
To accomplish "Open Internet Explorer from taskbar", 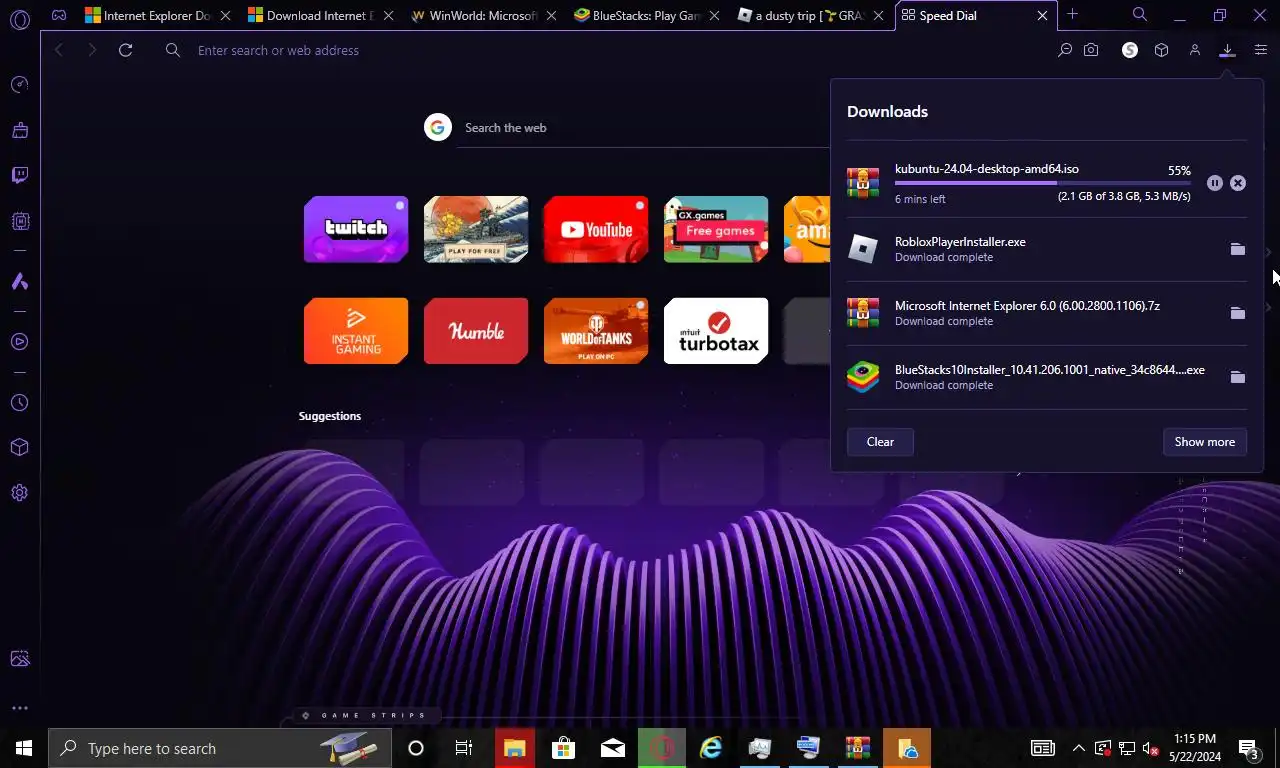I will coord(711,748).
